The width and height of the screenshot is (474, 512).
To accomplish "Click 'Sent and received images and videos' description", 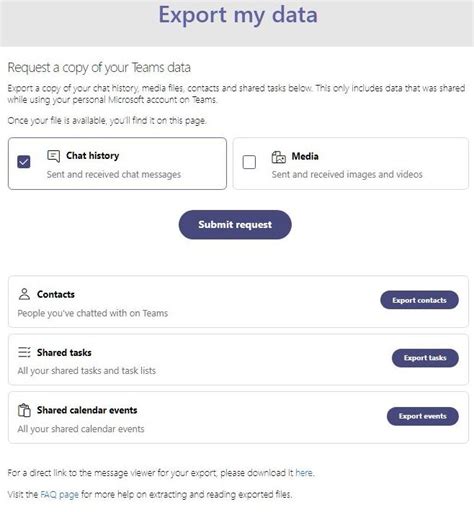I will (347, 174).
